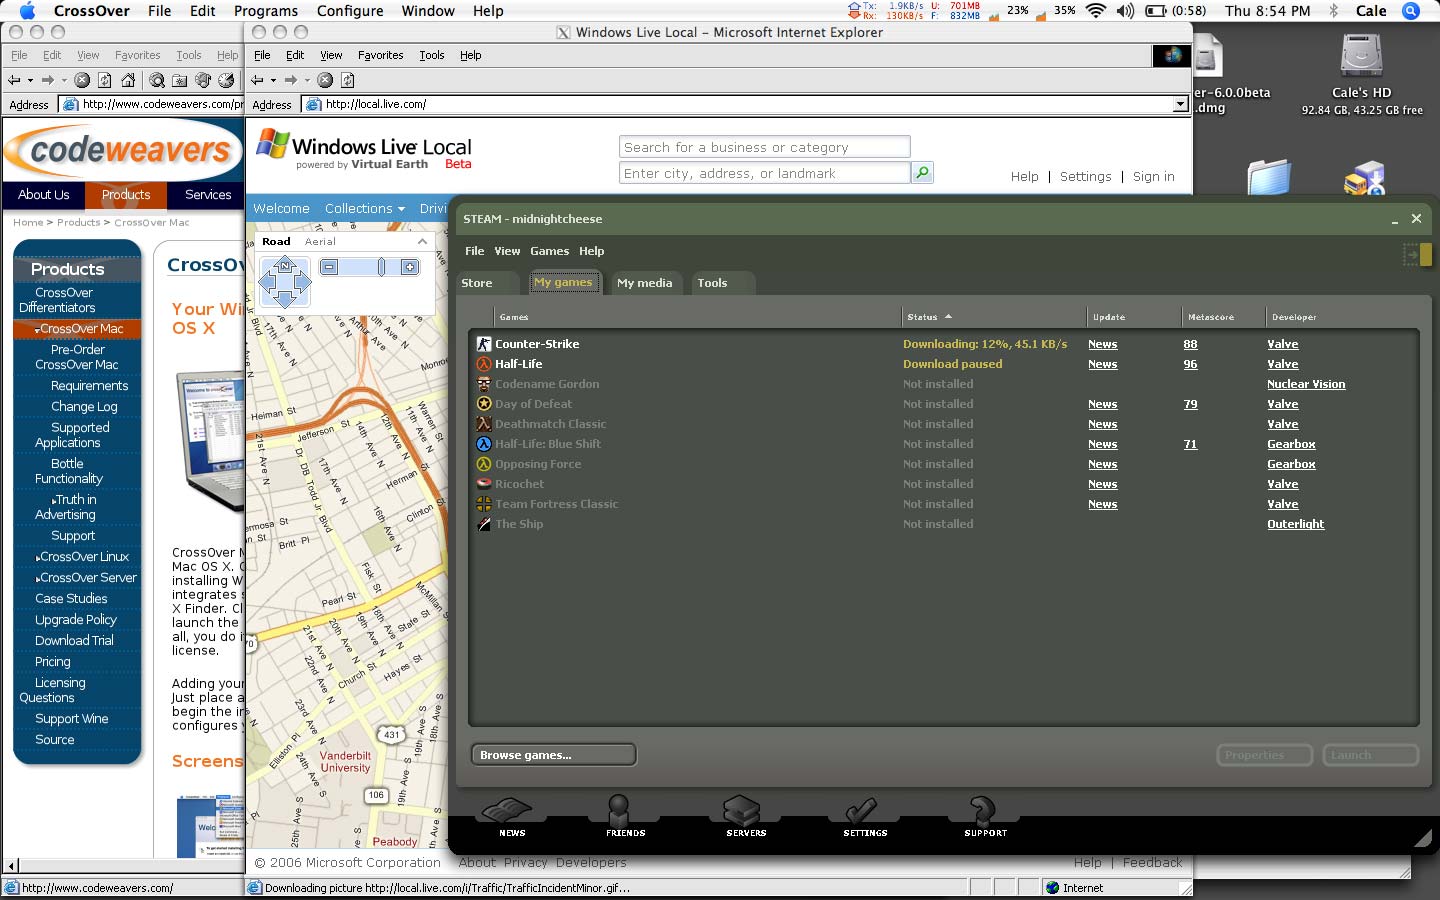Switch the map to Aerial view
The width and height of the screenshot is (1440, 900).
pyautogui.click(x=320, y=241)
